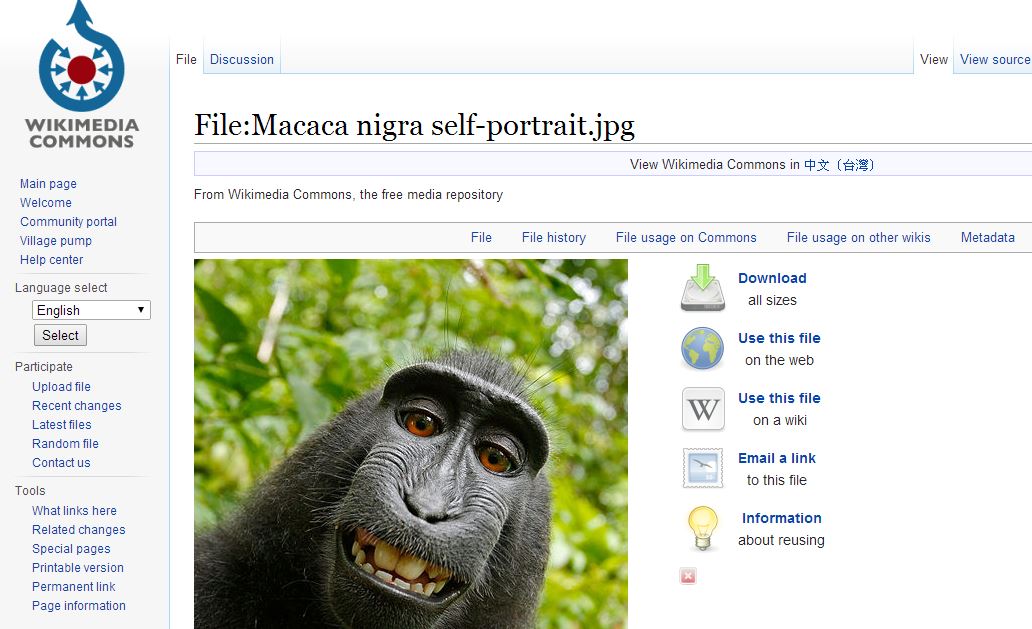Click the Chinese (Taiwan) language link
This screenshot has height=629, width=1032.
coord(839,165)
